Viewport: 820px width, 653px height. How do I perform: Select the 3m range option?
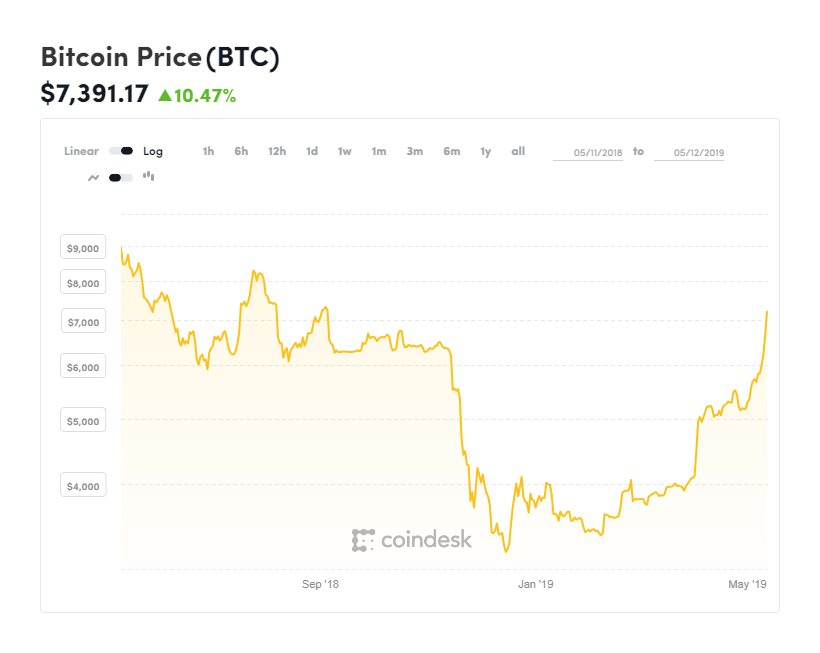click(x=414, y=151)
